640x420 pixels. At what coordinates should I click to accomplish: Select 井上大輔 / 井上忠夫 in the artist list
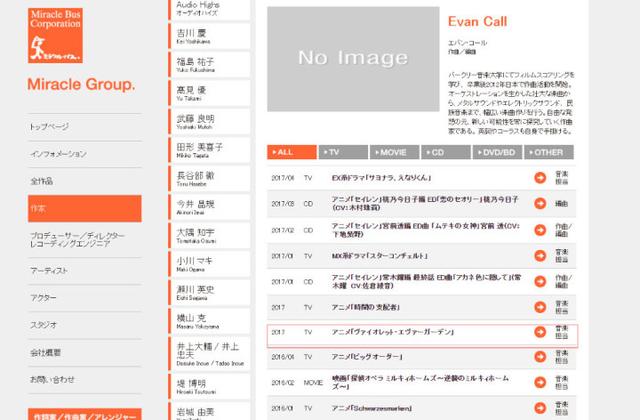(209, 354)
